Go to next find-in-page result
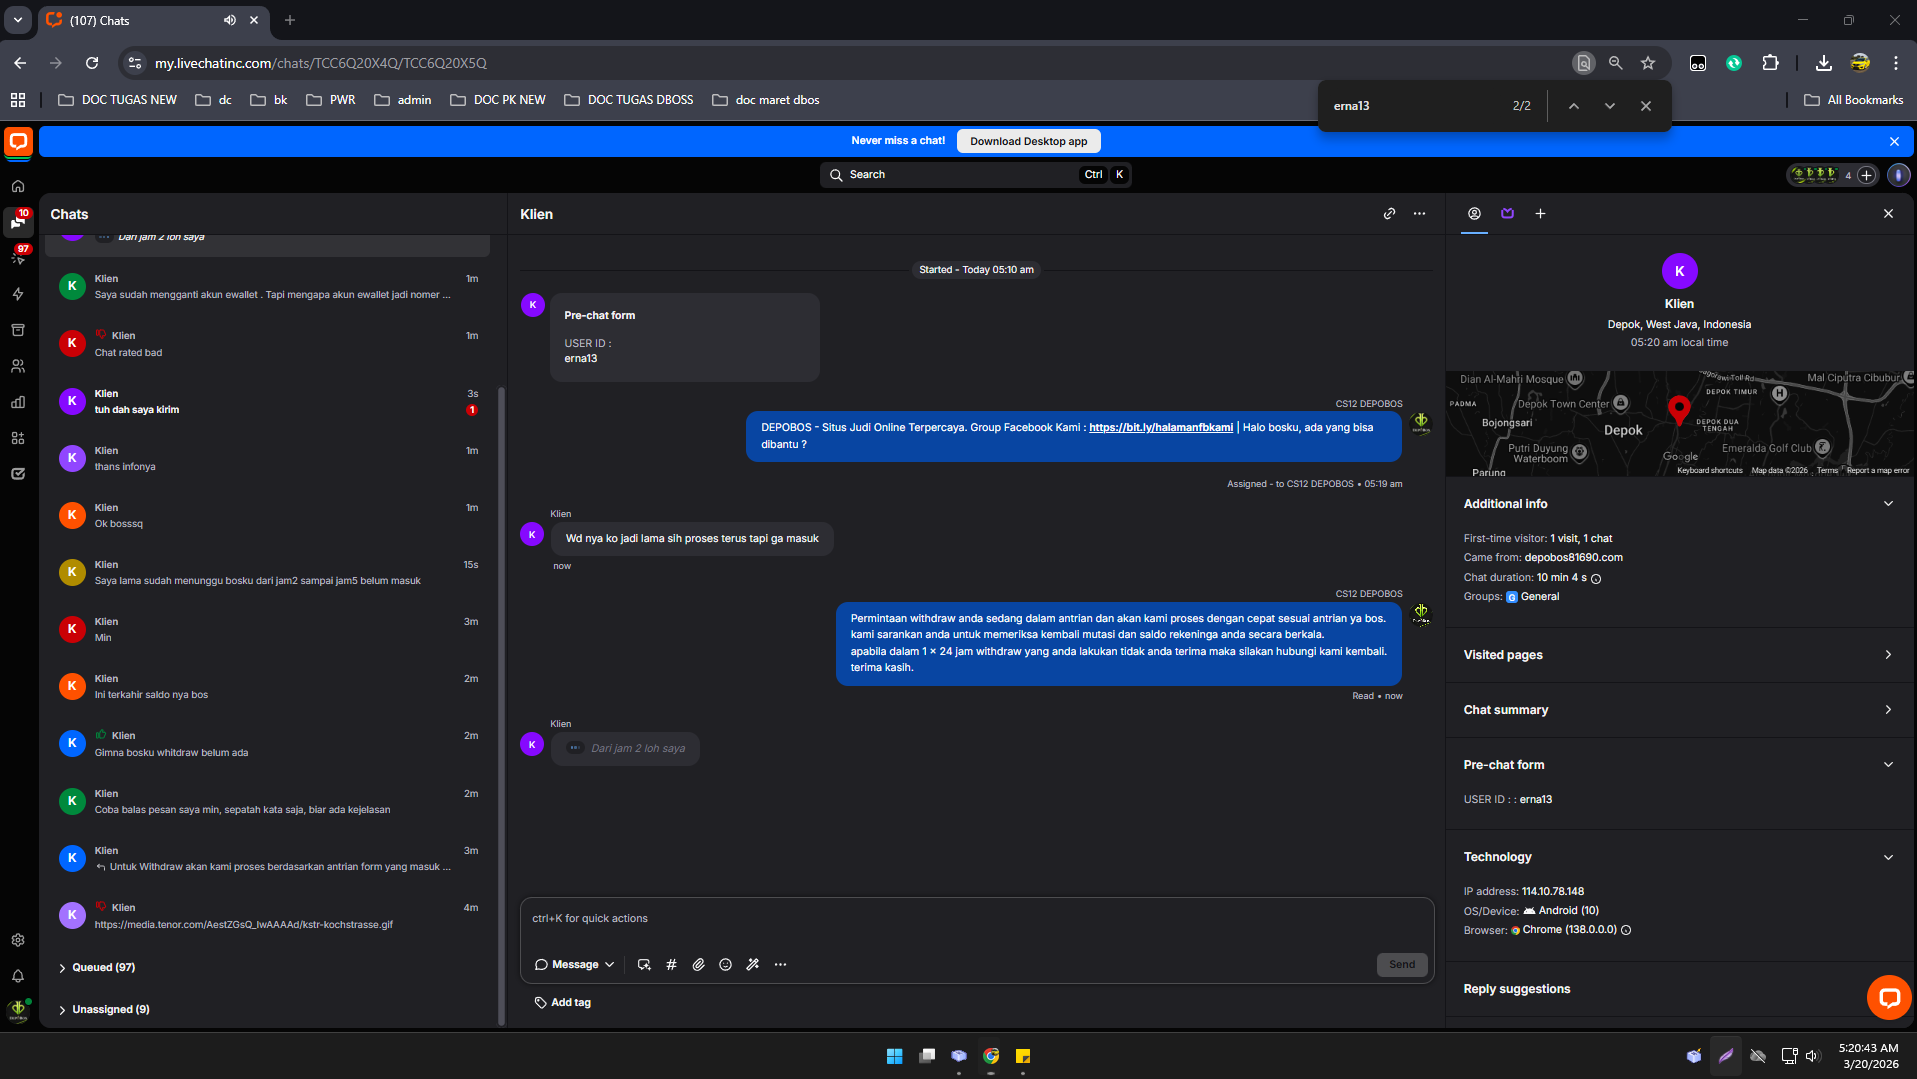The height and width of the screenshot is (1079, 1917). pyautogui.click(x=1609, y=106)
